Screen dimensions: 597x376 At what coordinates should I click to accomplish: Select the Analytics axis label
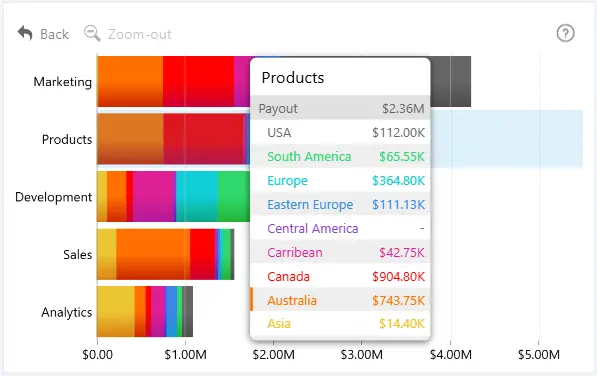67,312
